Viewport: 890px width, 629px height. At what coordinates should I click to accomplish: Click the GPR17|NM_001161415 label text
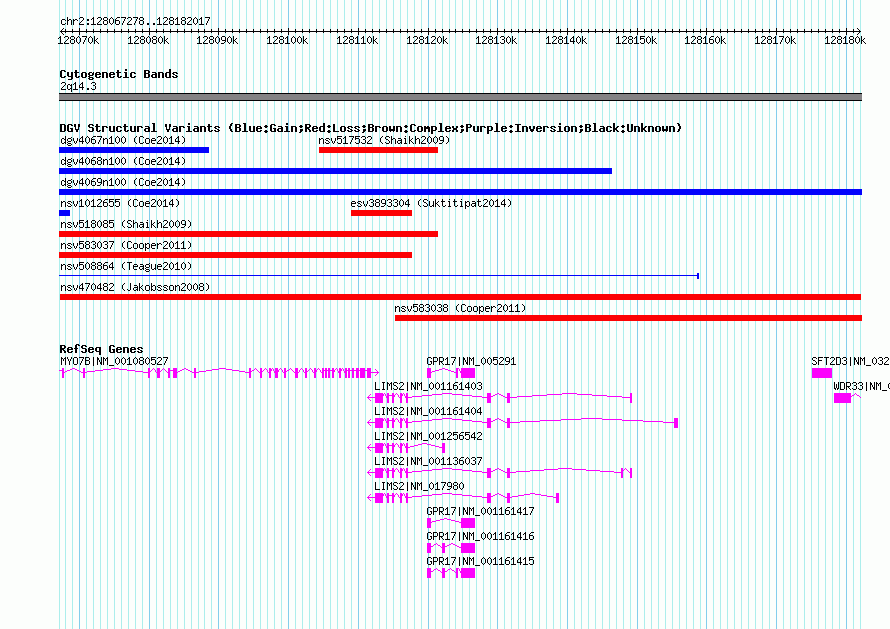(x=480, y=561)
